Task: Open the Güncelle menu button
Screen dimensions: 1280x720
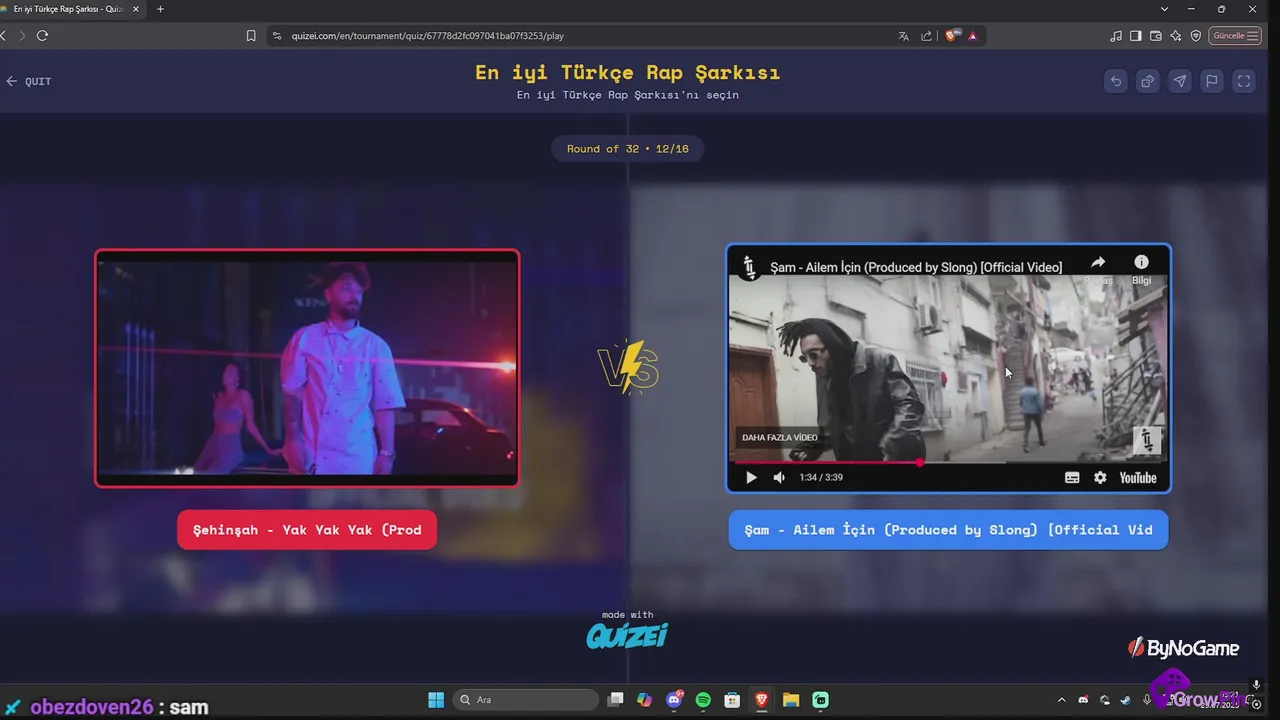Action: (1236, 36)
